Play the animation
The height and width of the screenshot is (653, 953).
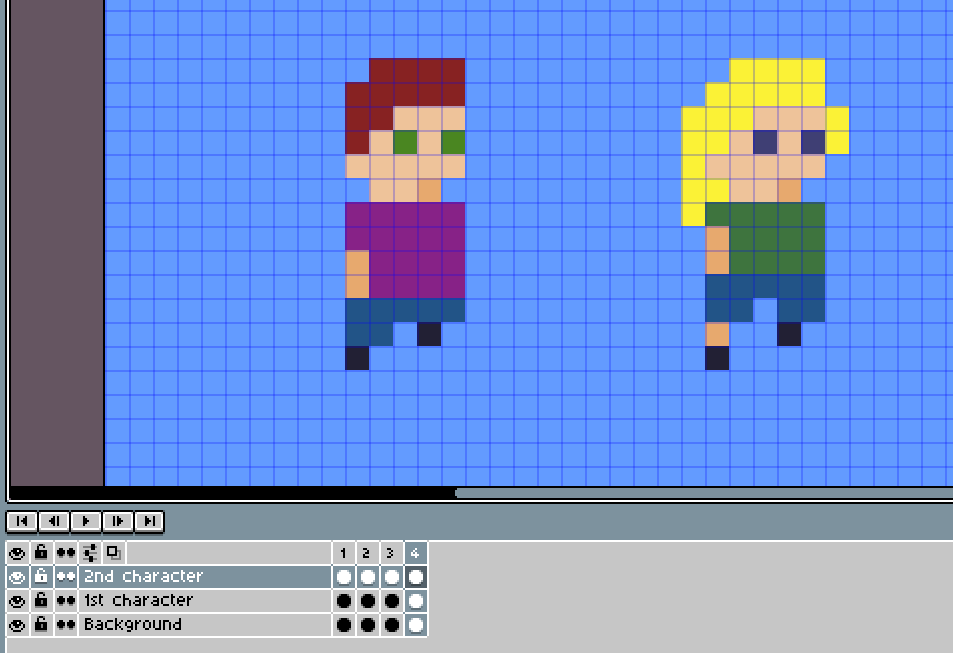pos(86,521)
